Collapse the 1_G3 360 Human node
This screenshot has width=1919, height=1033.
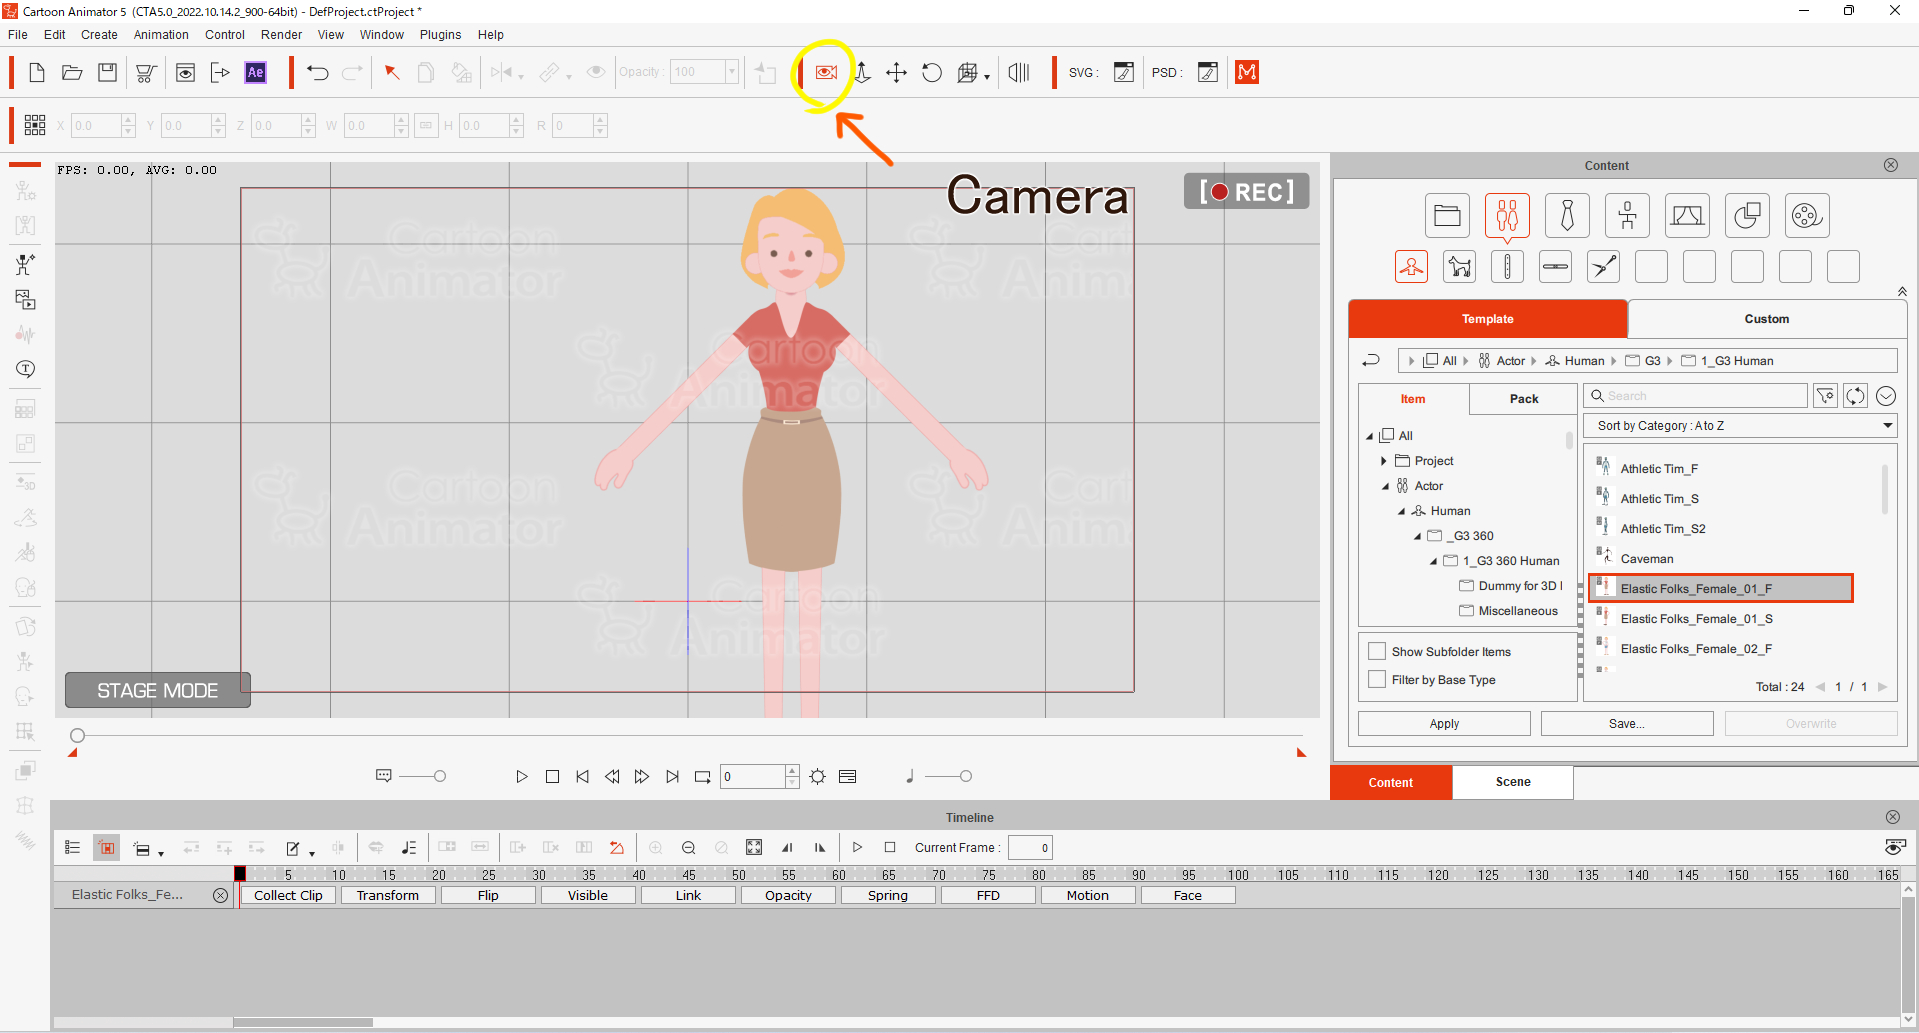pyautogui.click(x=1434, y=561)
